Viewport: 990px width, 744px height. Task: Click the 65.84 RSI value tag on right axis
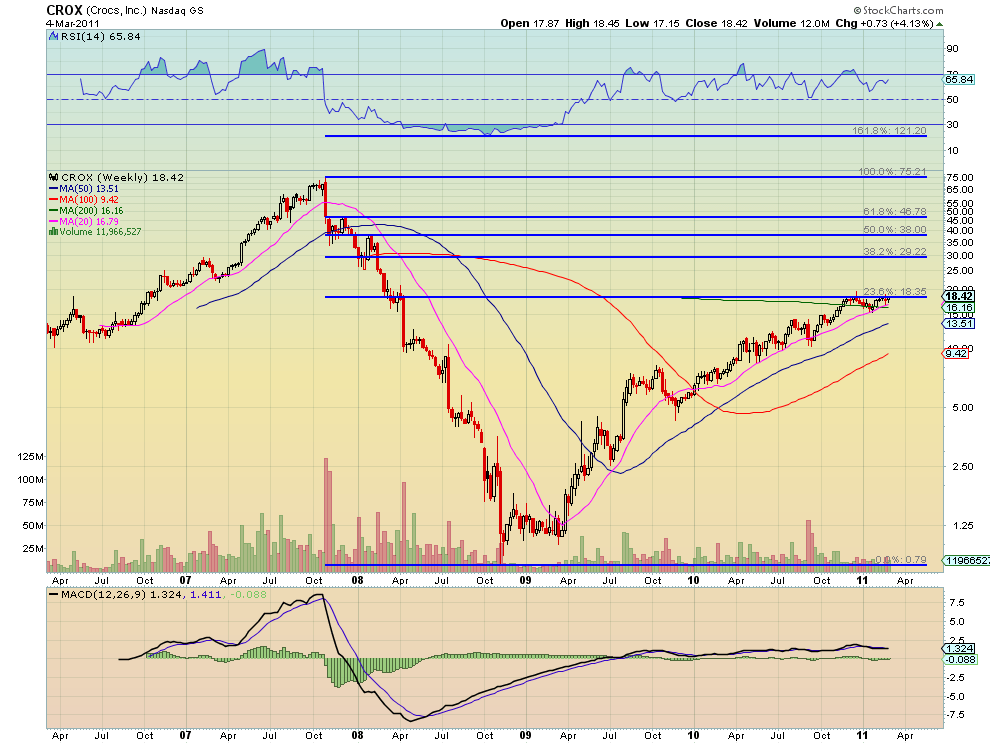[x=959, y=80]
